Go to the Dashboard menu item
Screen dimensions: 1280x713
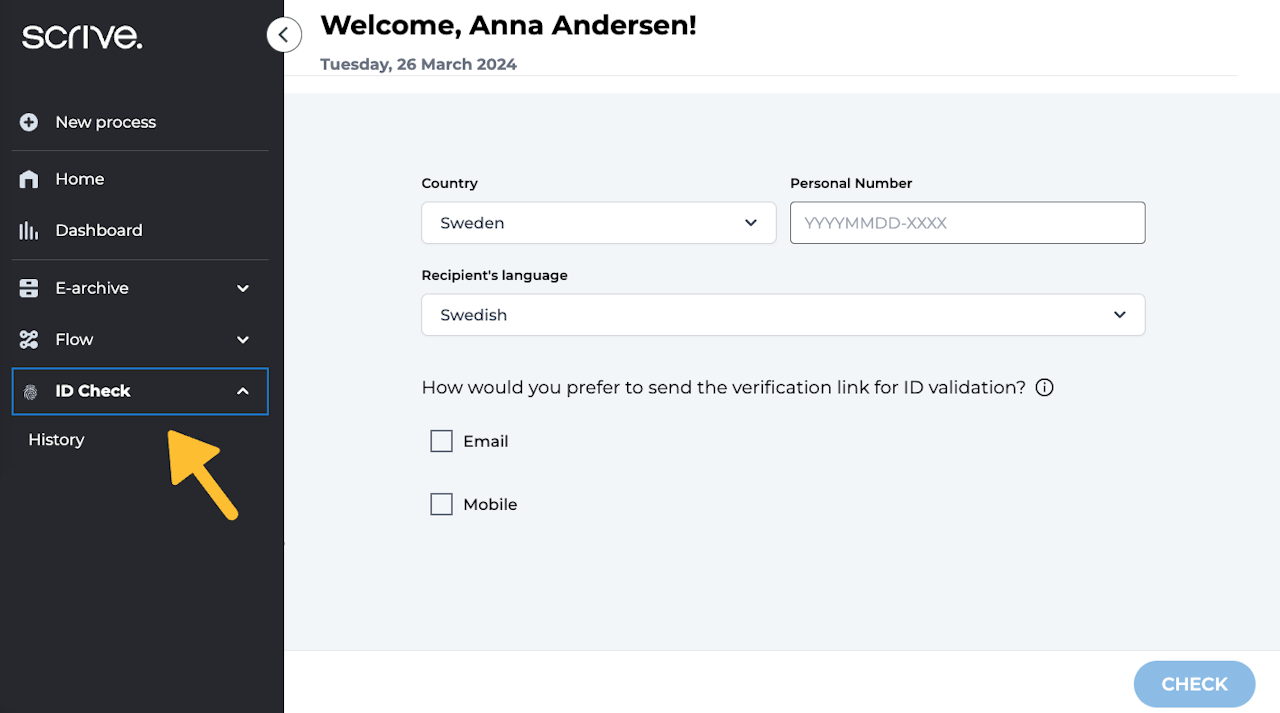click(98, 230)
